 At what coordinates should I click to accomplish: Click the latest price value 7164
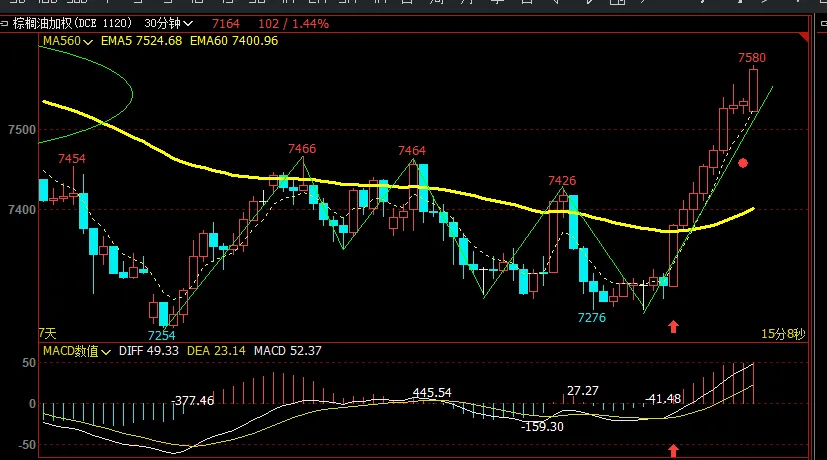(226, 24)
